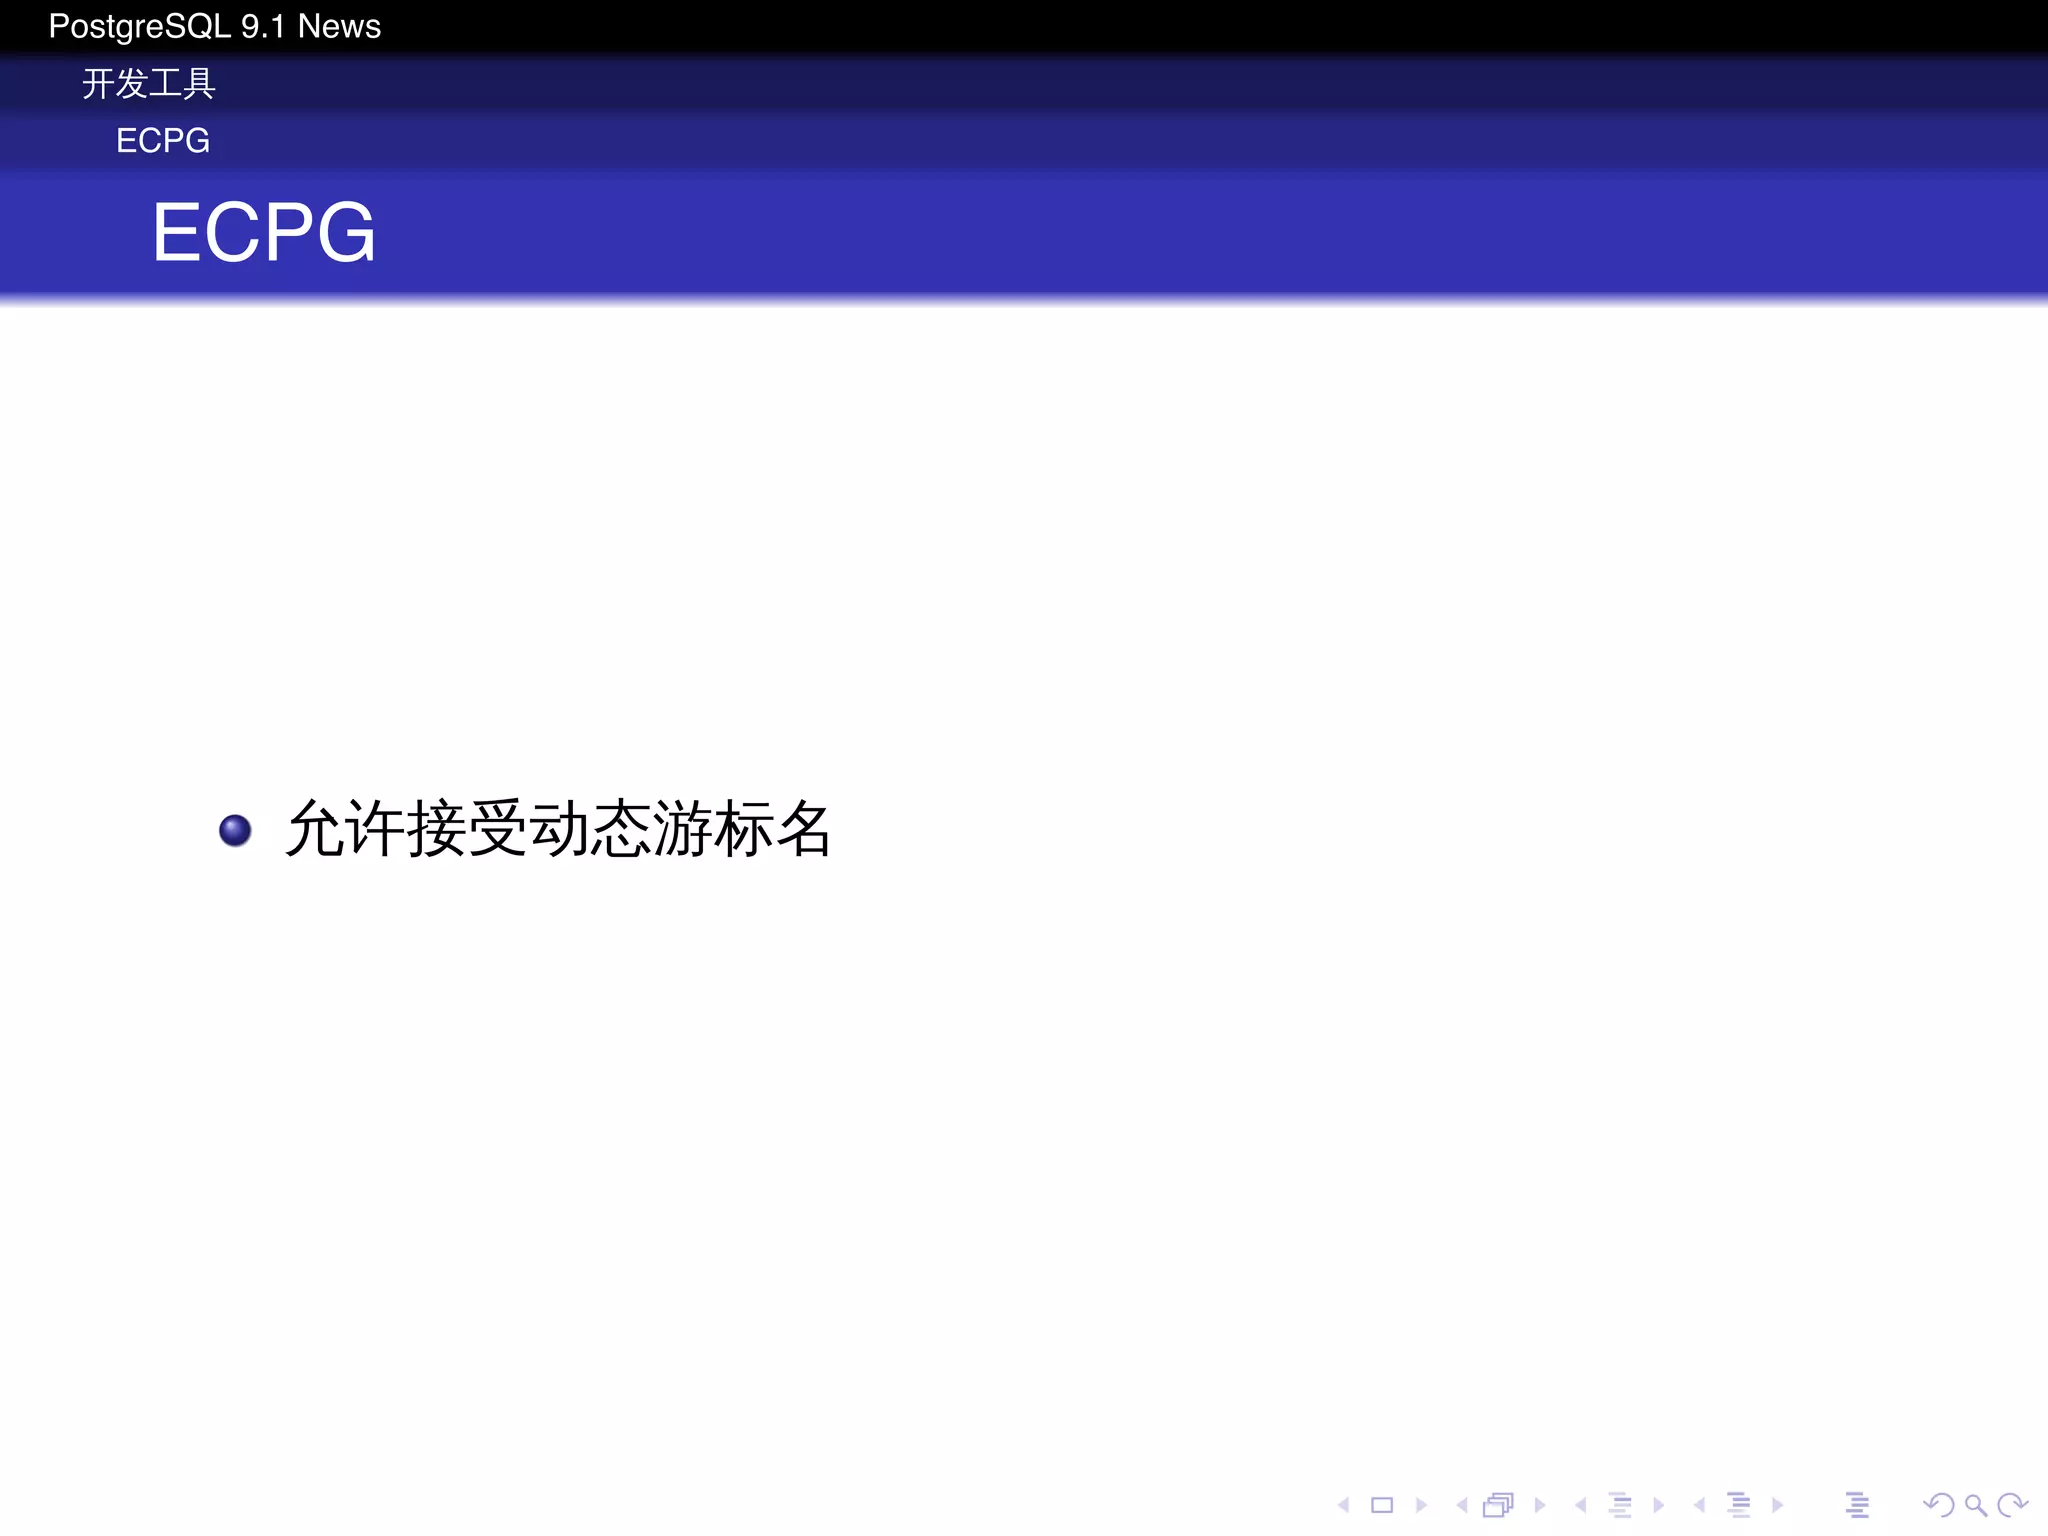The height and width of the screenshot is (1536, 2048).
Task: Click the go forward curved arrow
Action: click(2012, 1504)
